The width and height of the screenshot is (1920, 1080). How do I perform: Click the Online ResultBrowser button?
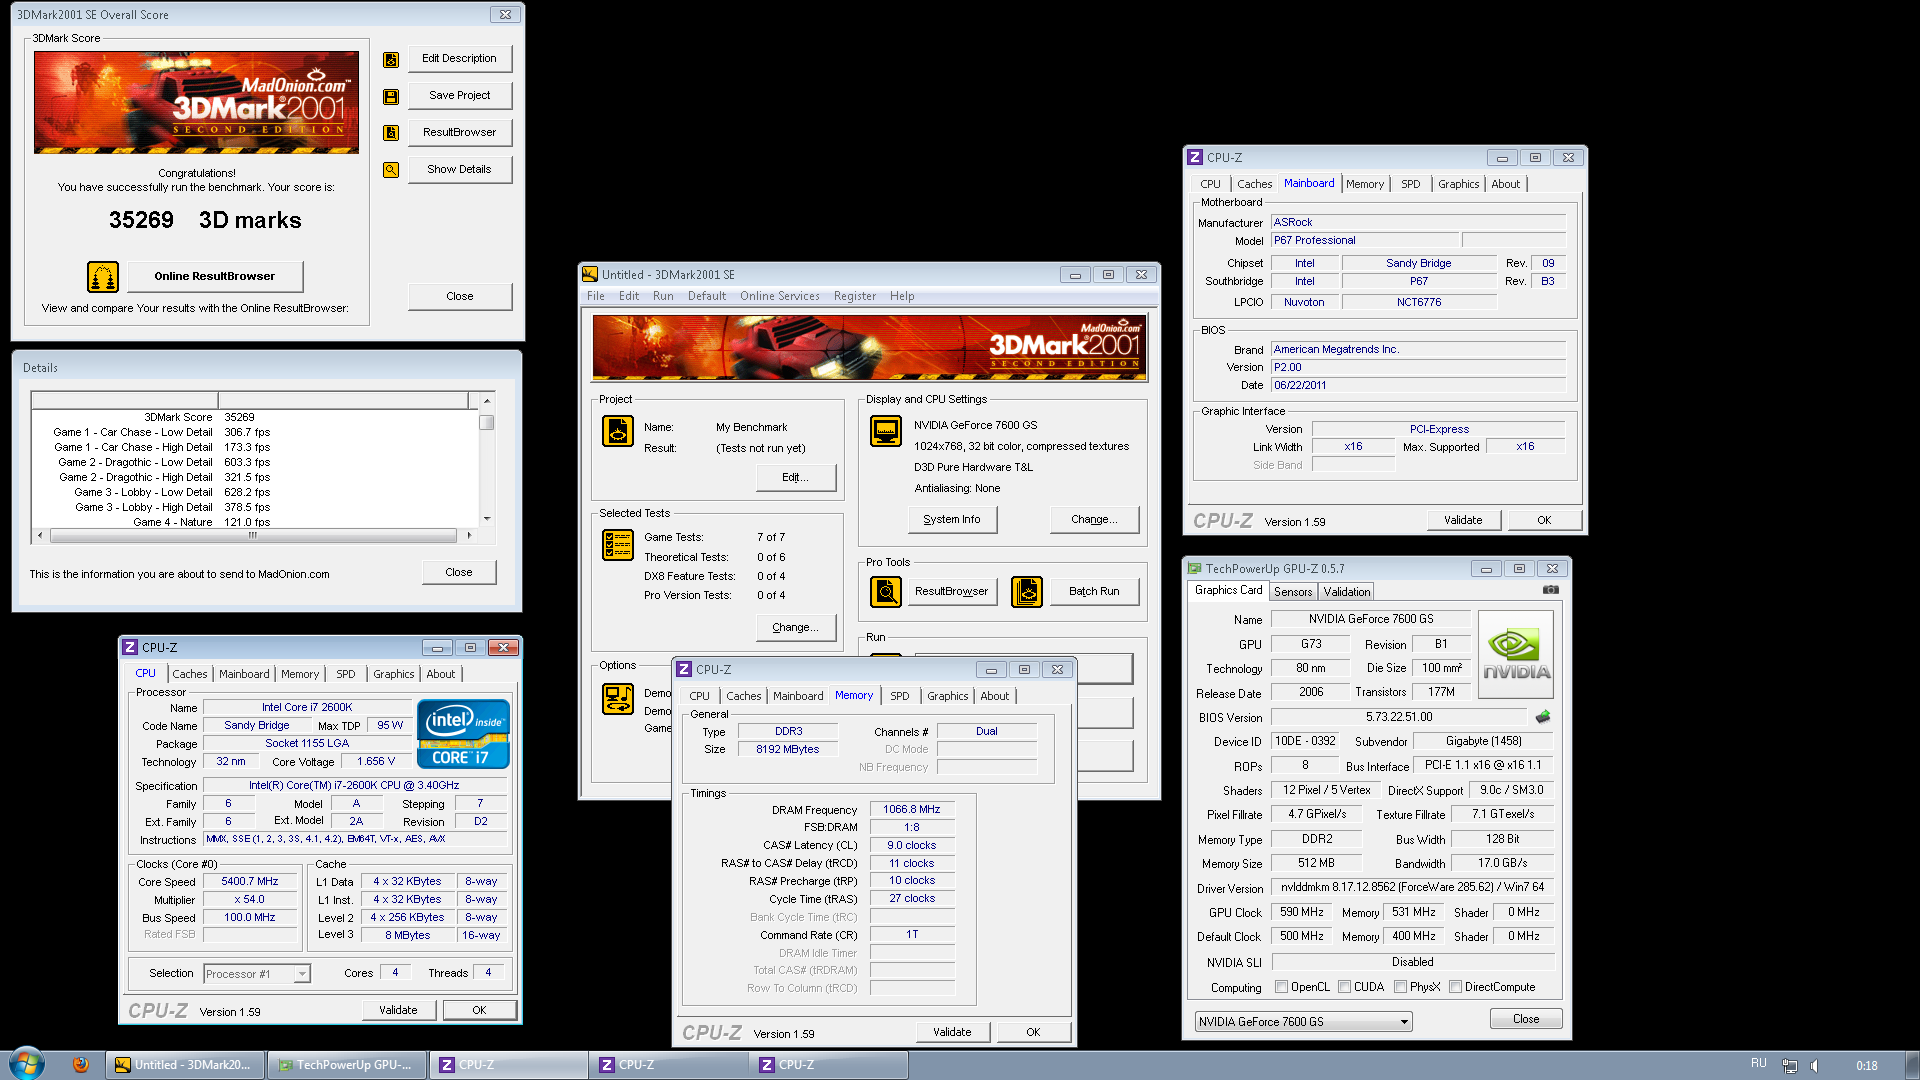[214, 276]
